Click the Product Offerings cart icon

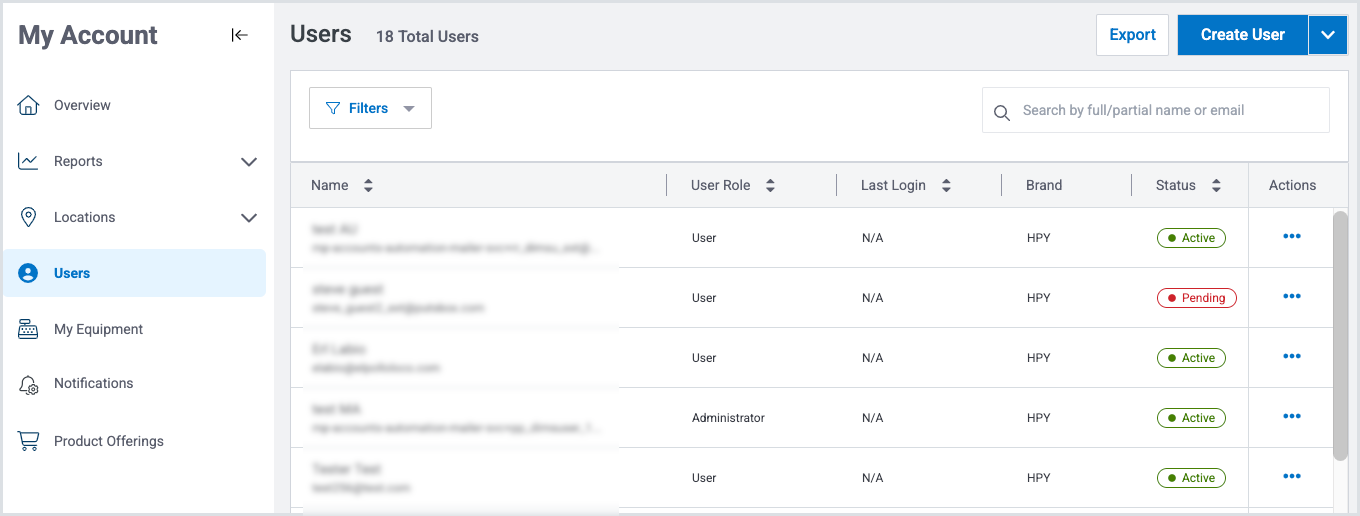coord(28,441)
